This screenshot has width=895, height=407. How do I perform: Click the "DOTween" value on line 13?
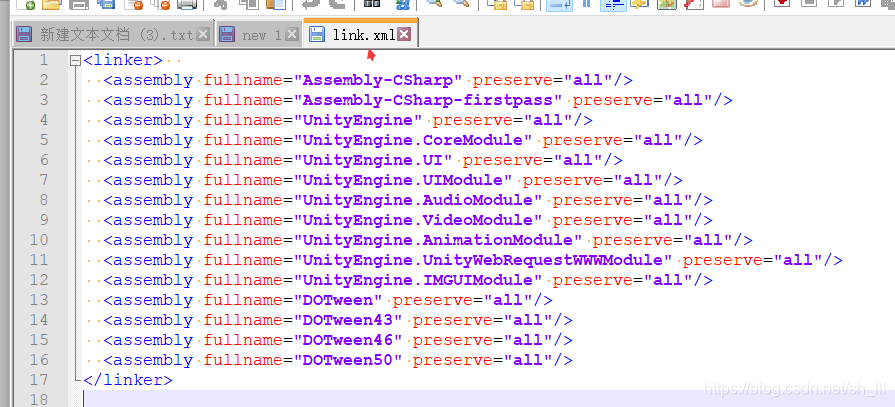[338, 300]
